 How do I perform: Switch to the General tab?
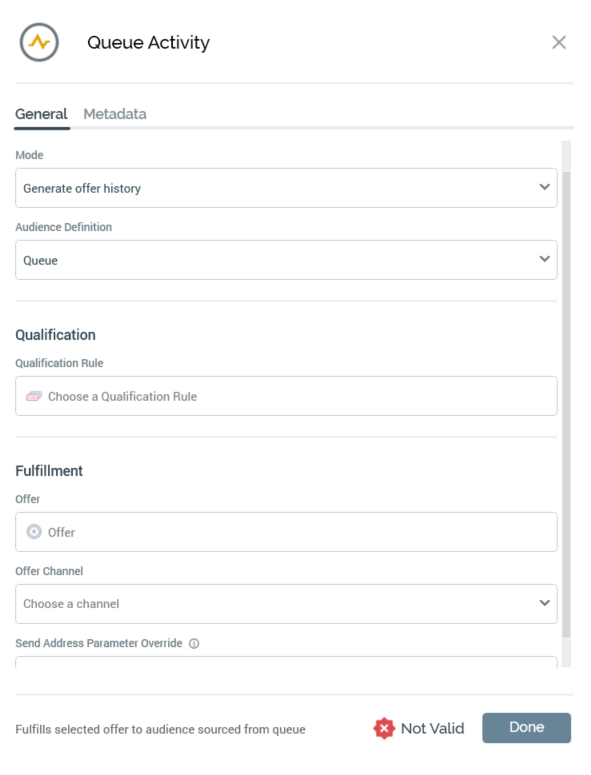(42, 114)
